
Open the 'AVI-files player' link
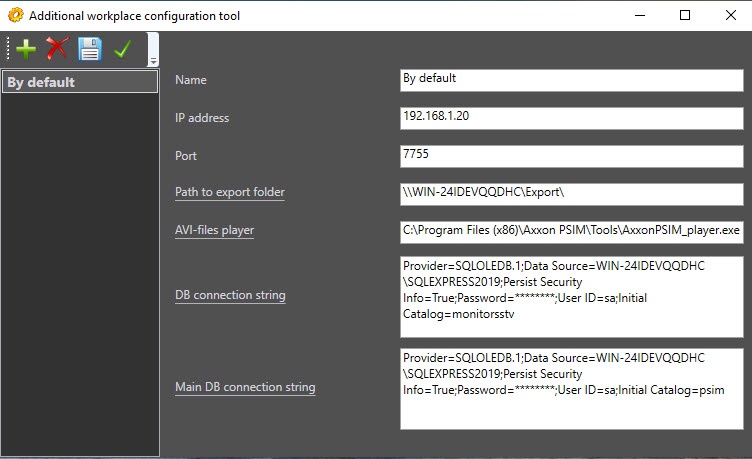(x=214, y=230)
